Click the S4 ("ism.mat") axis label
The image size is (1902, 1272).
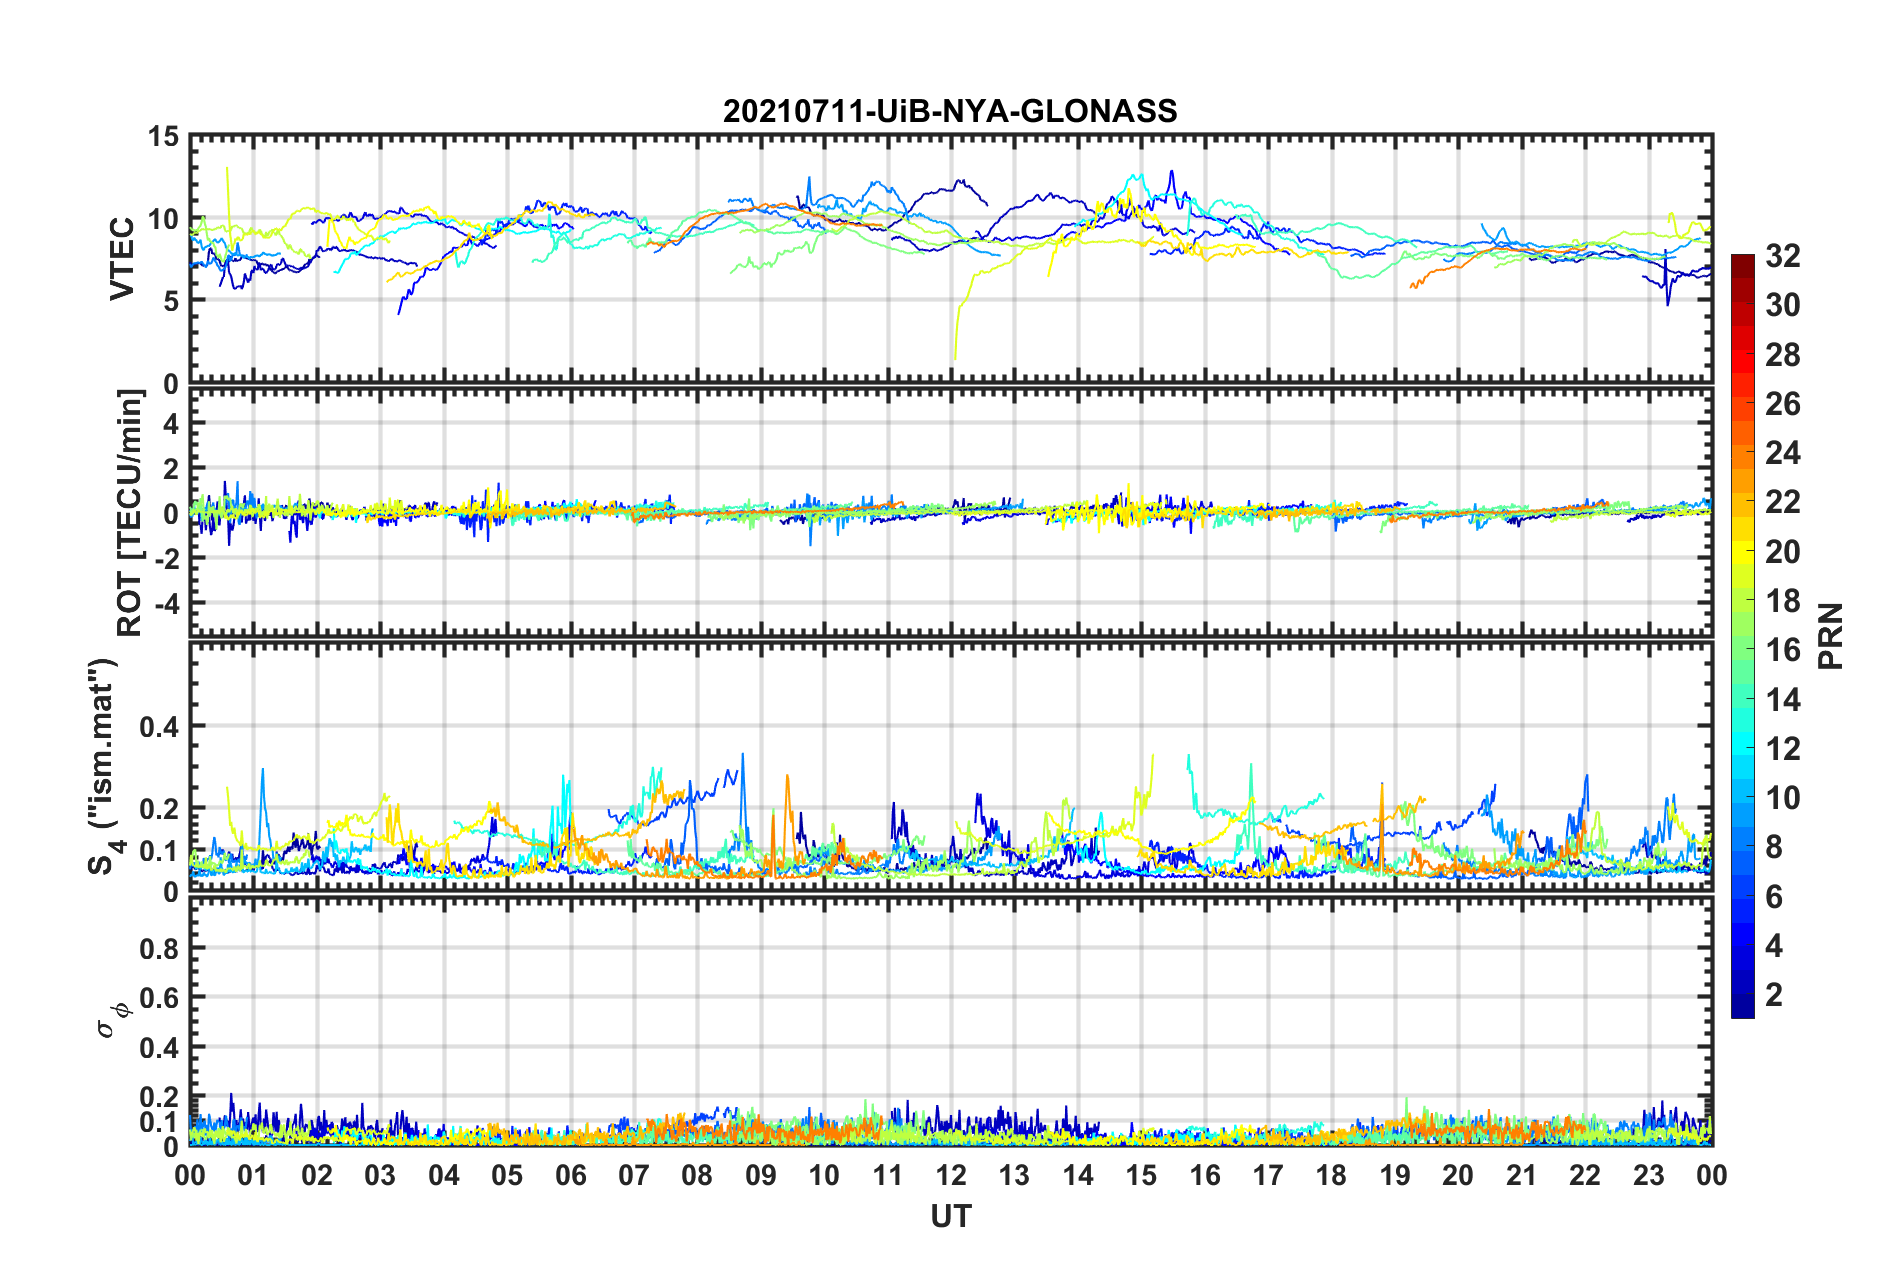[105, 766]
